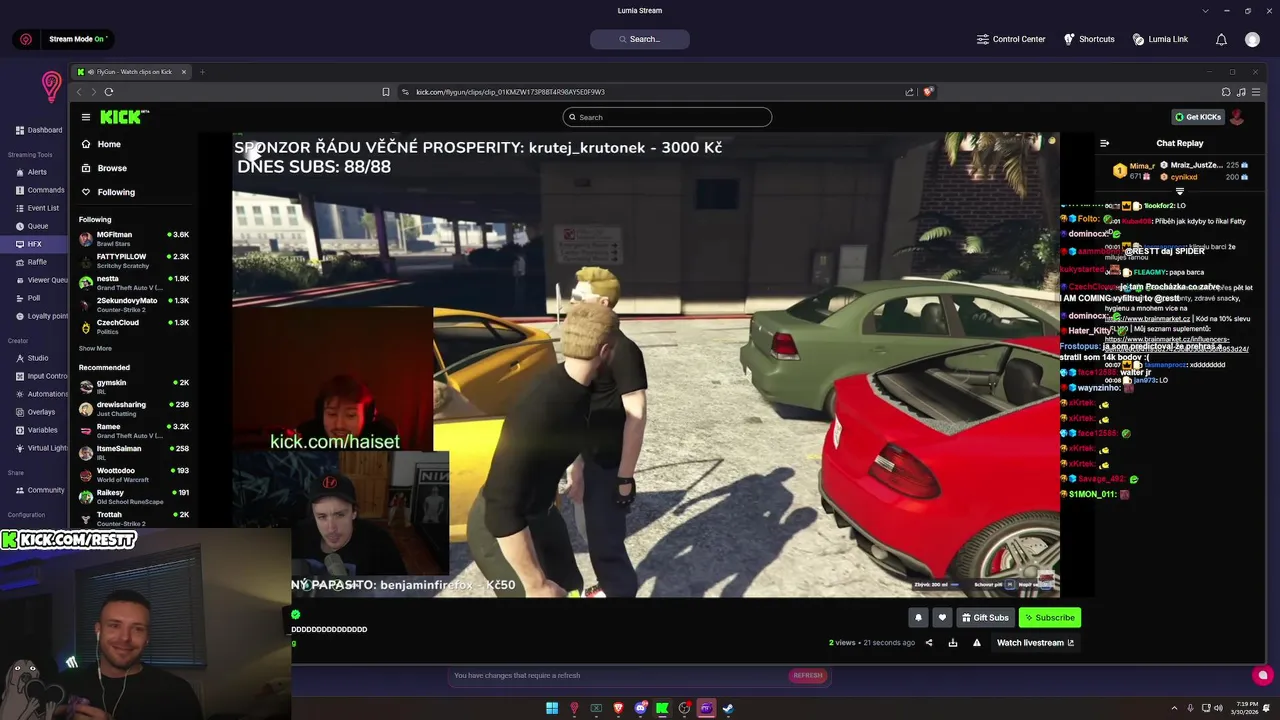Expand Following list with Show More

point(95,349)
